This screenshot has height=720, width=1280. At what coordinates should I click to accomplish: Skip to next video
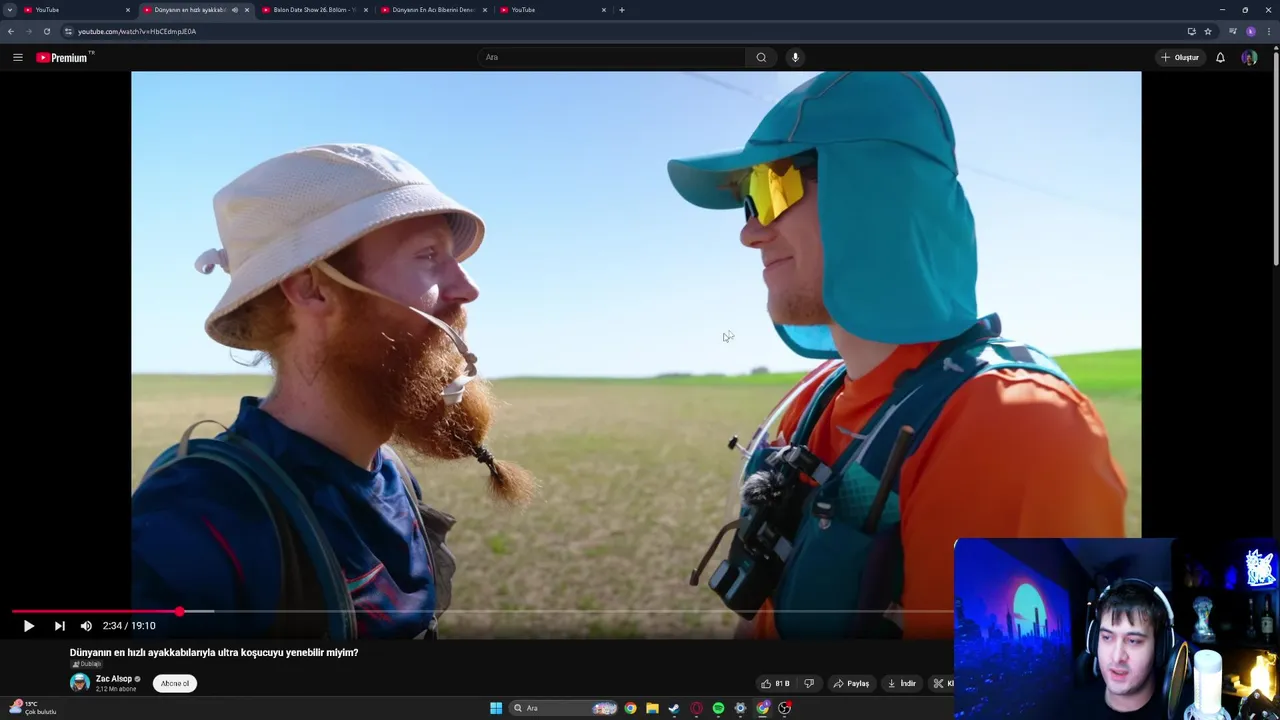(x=60, y=626)
